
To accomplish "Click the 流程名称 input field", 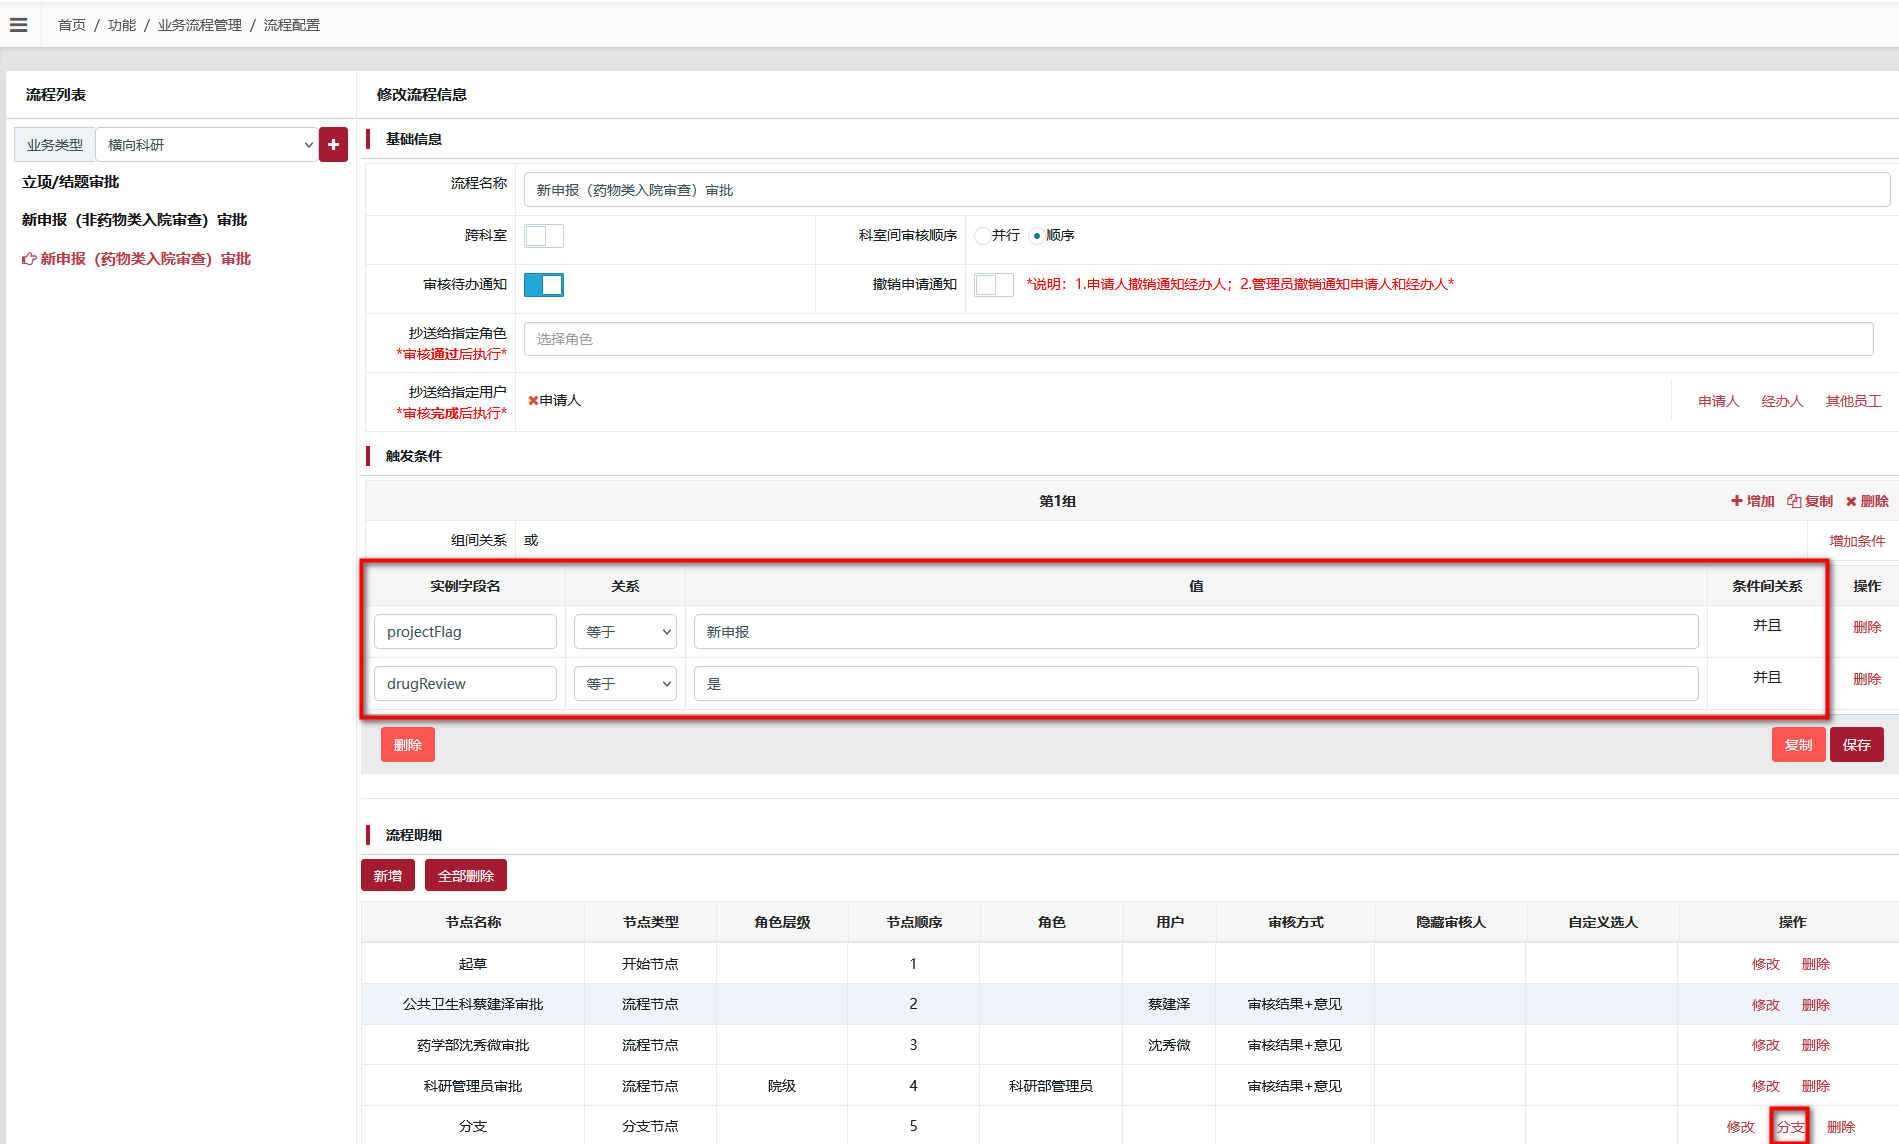I will (1207, 190).
